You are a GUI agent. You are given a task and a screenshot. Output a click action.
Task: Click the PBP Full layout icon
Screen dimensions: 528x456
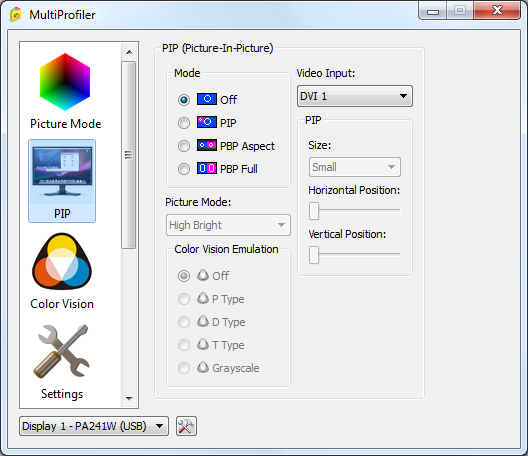(207, 168)
